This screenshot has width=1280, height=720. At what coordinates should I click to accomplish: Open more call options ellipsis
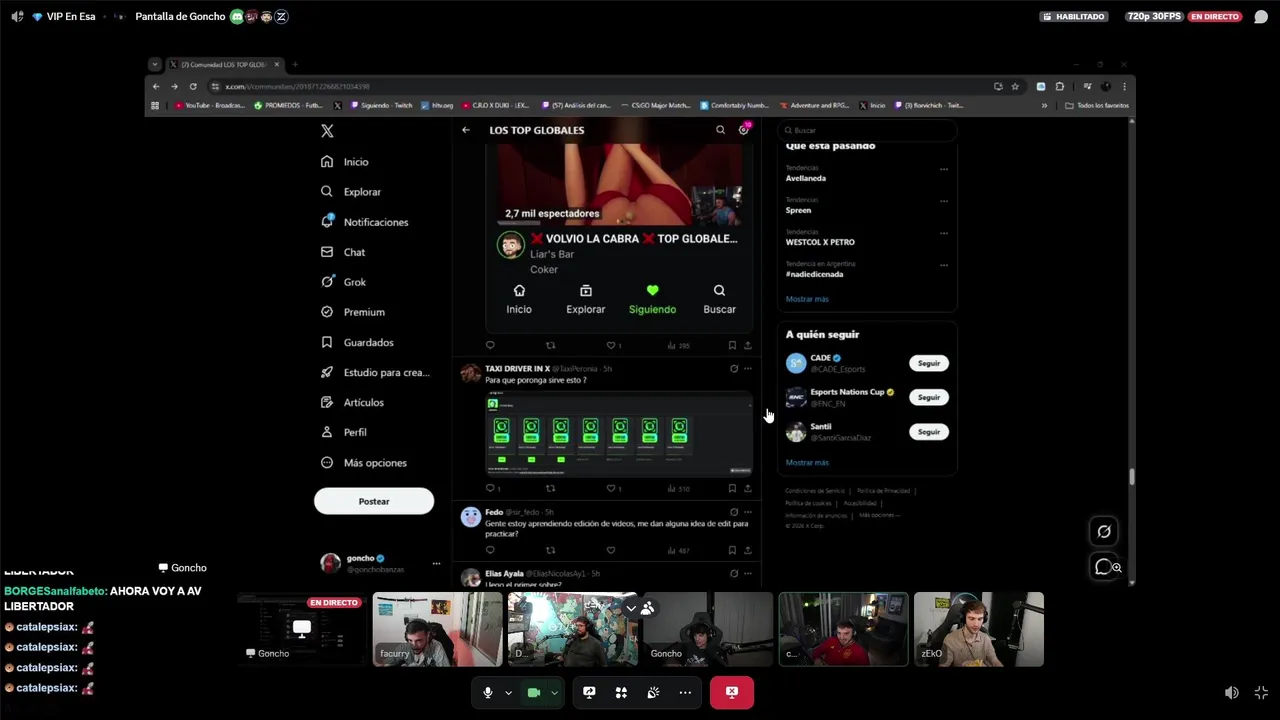click(x=685, y=692)
